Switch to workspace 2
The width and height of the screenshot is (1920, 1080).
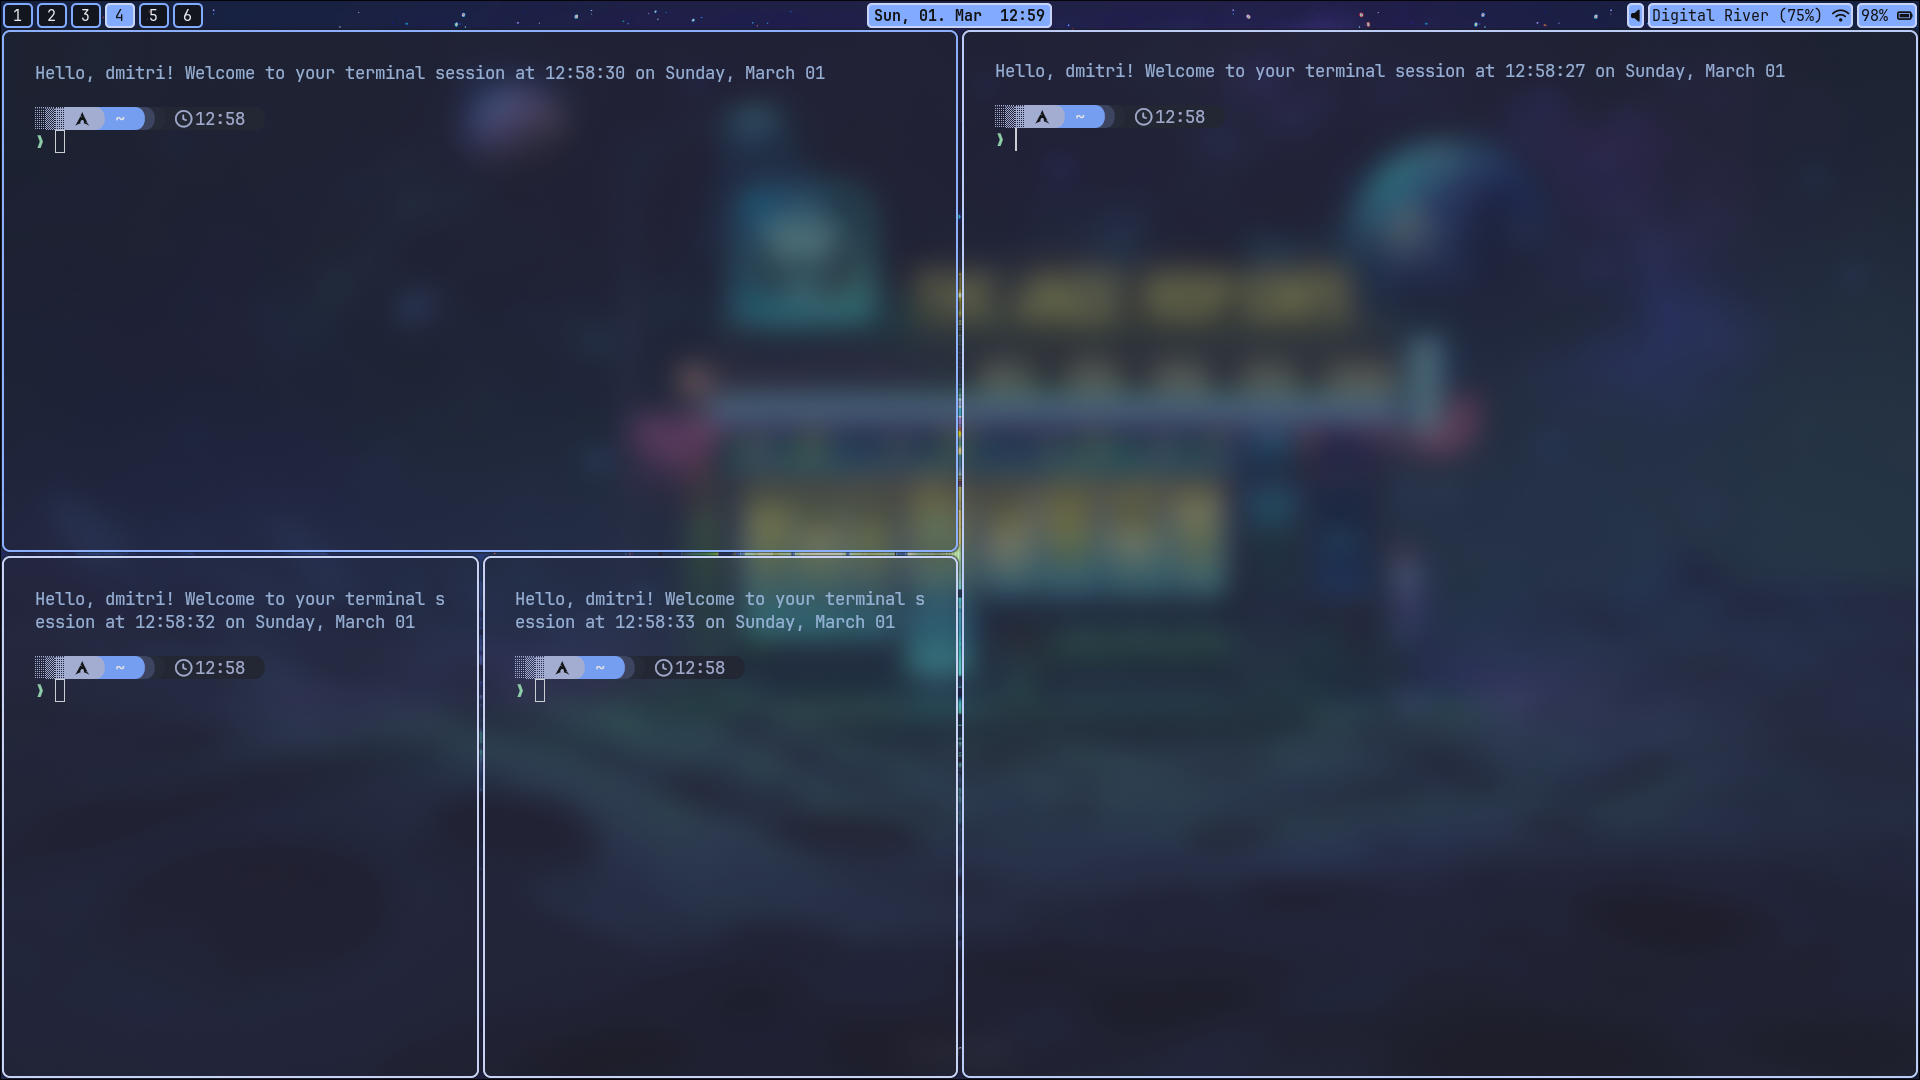tap(52, 15)
